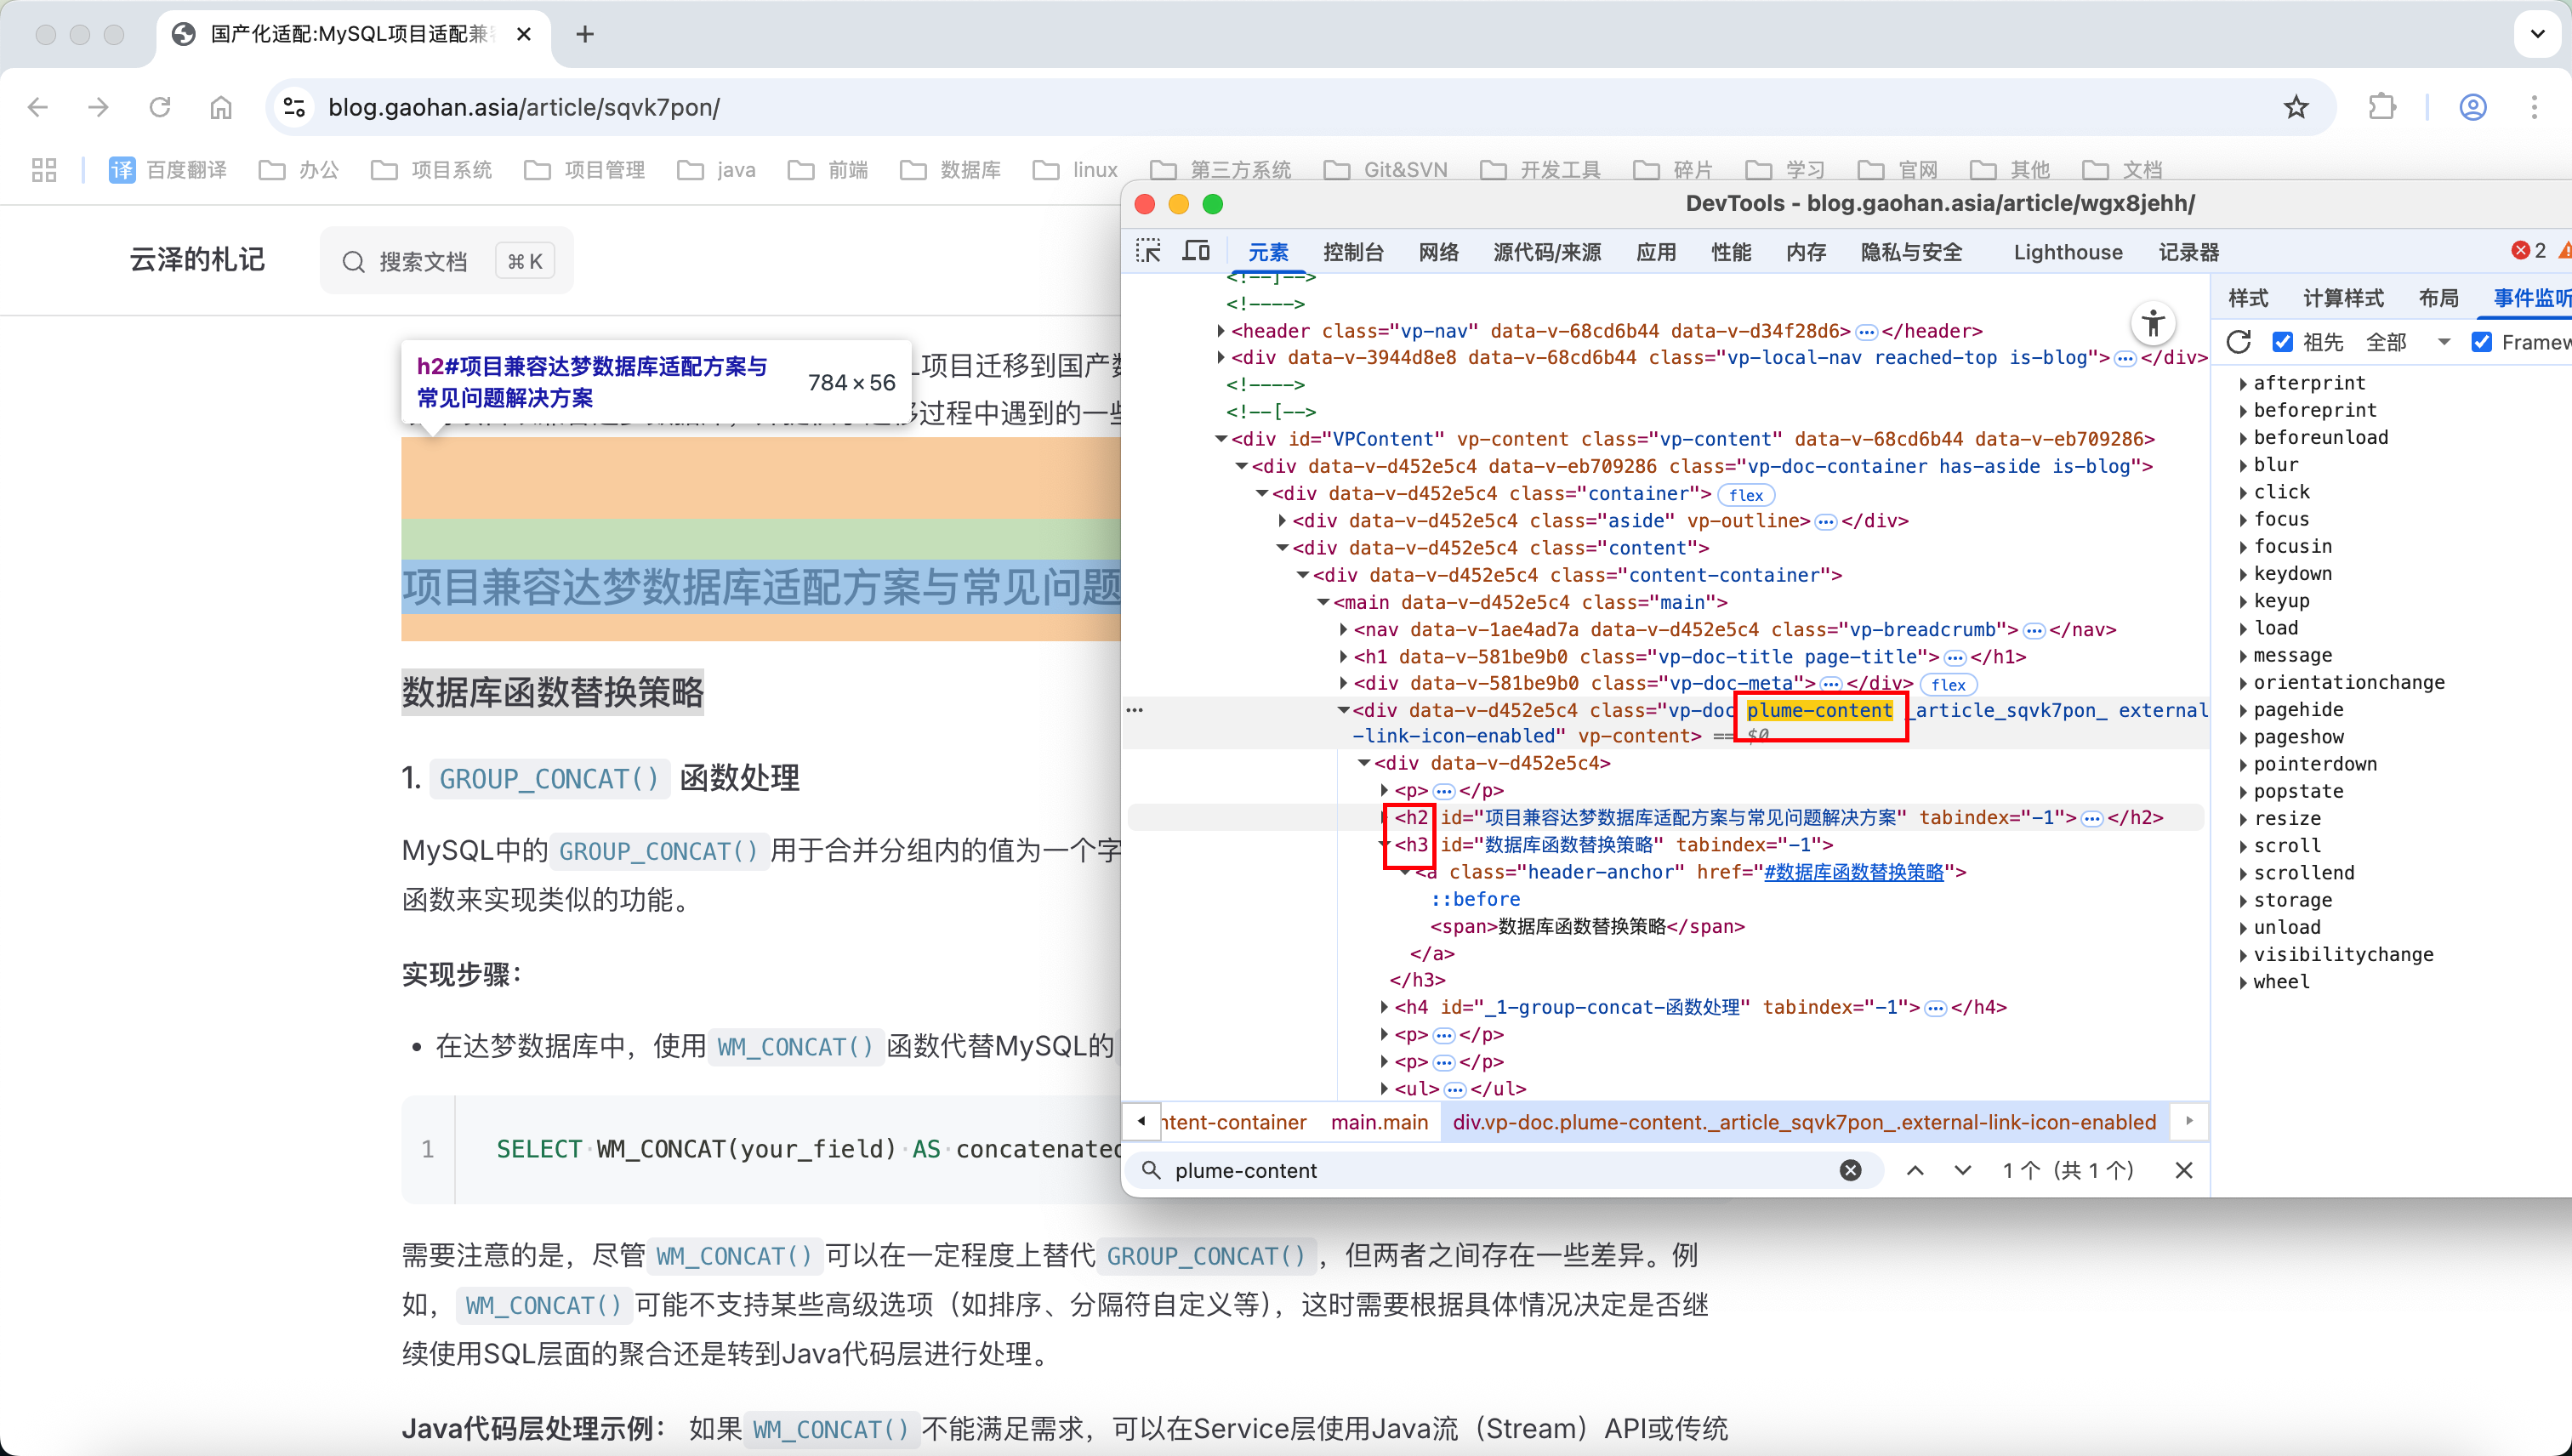Bookmark this page with the star icon

click(x=2296, y=107)
